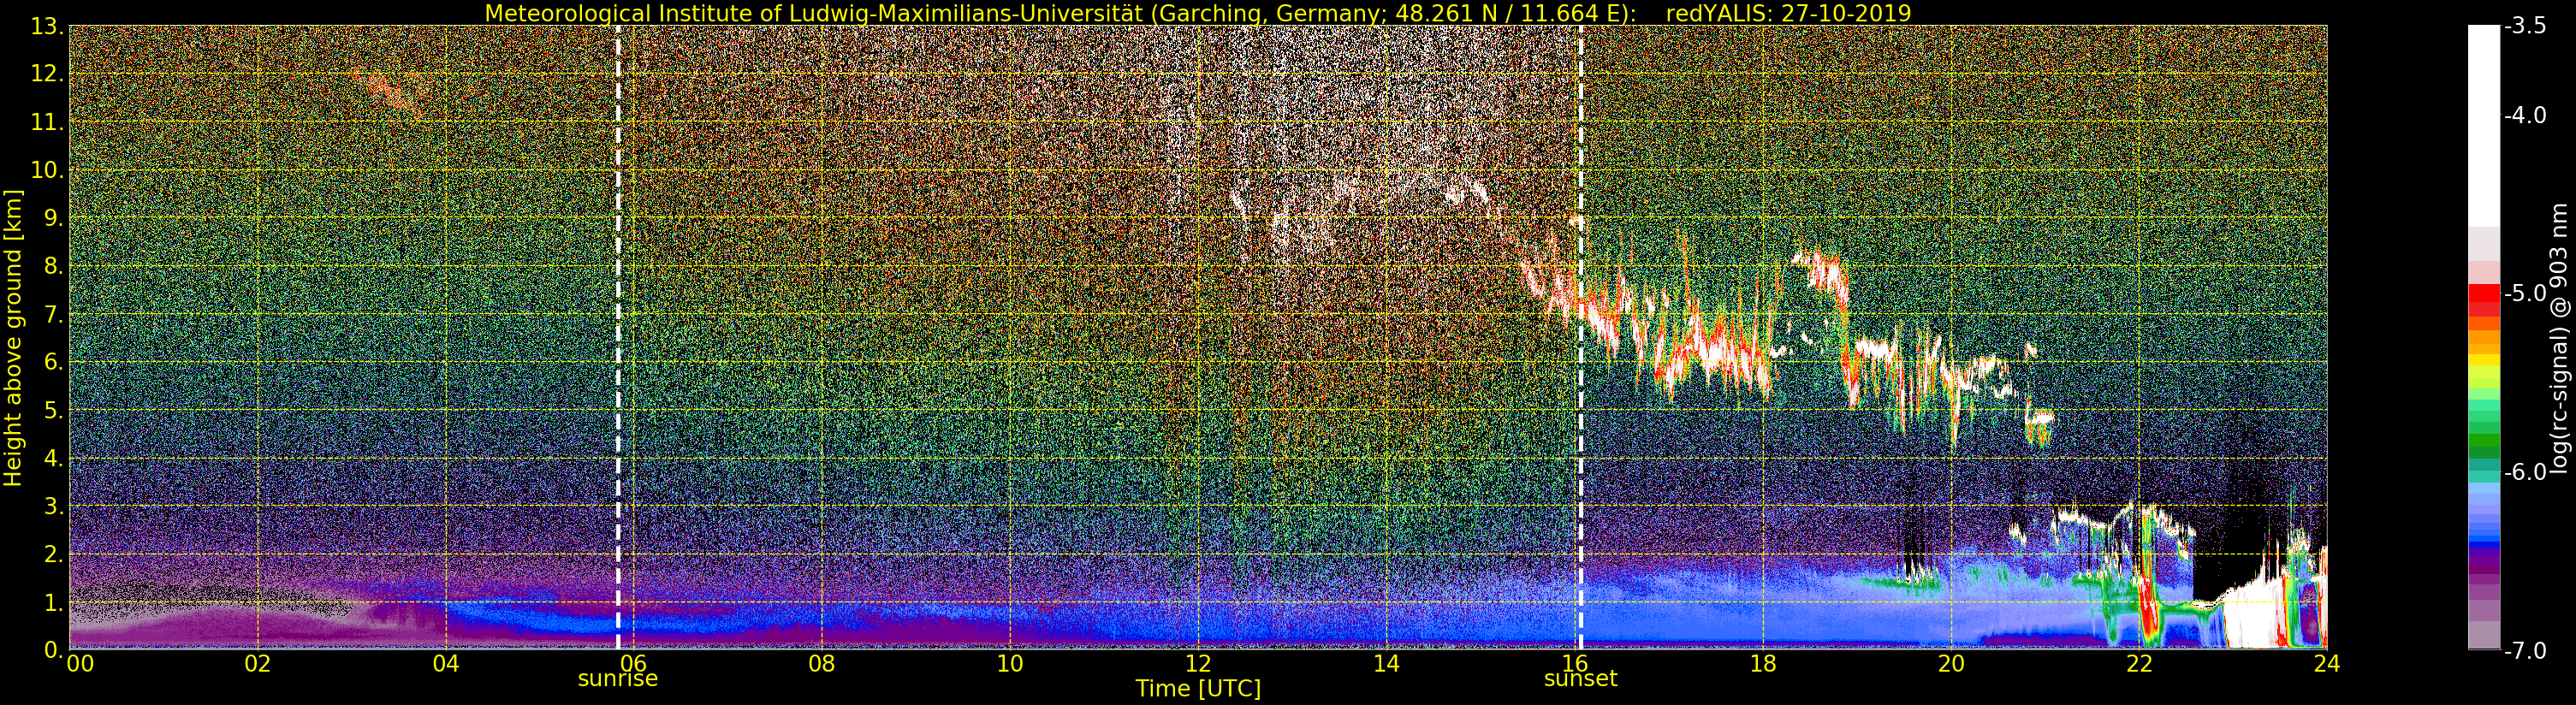This screenshot has width=2576, height=705.
Task: Click the "02" time axis tick label
Action: point(258,664)
